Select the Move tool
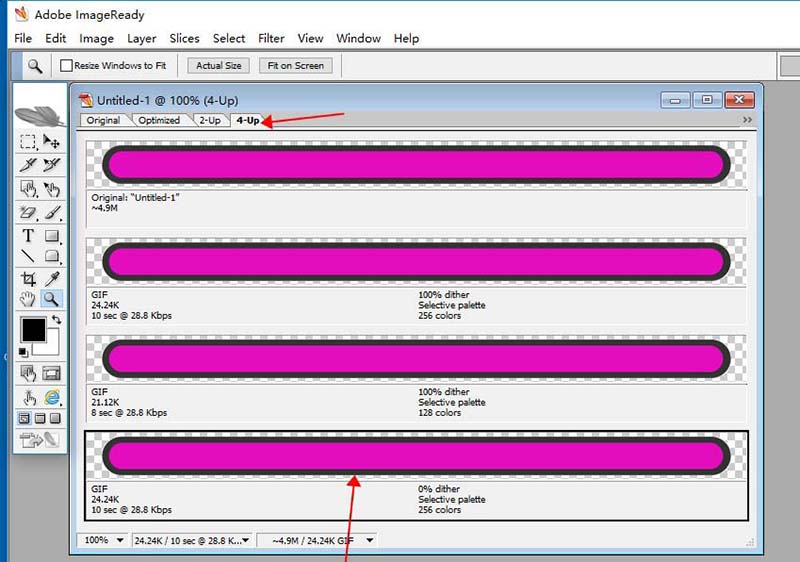 [51, 141]
